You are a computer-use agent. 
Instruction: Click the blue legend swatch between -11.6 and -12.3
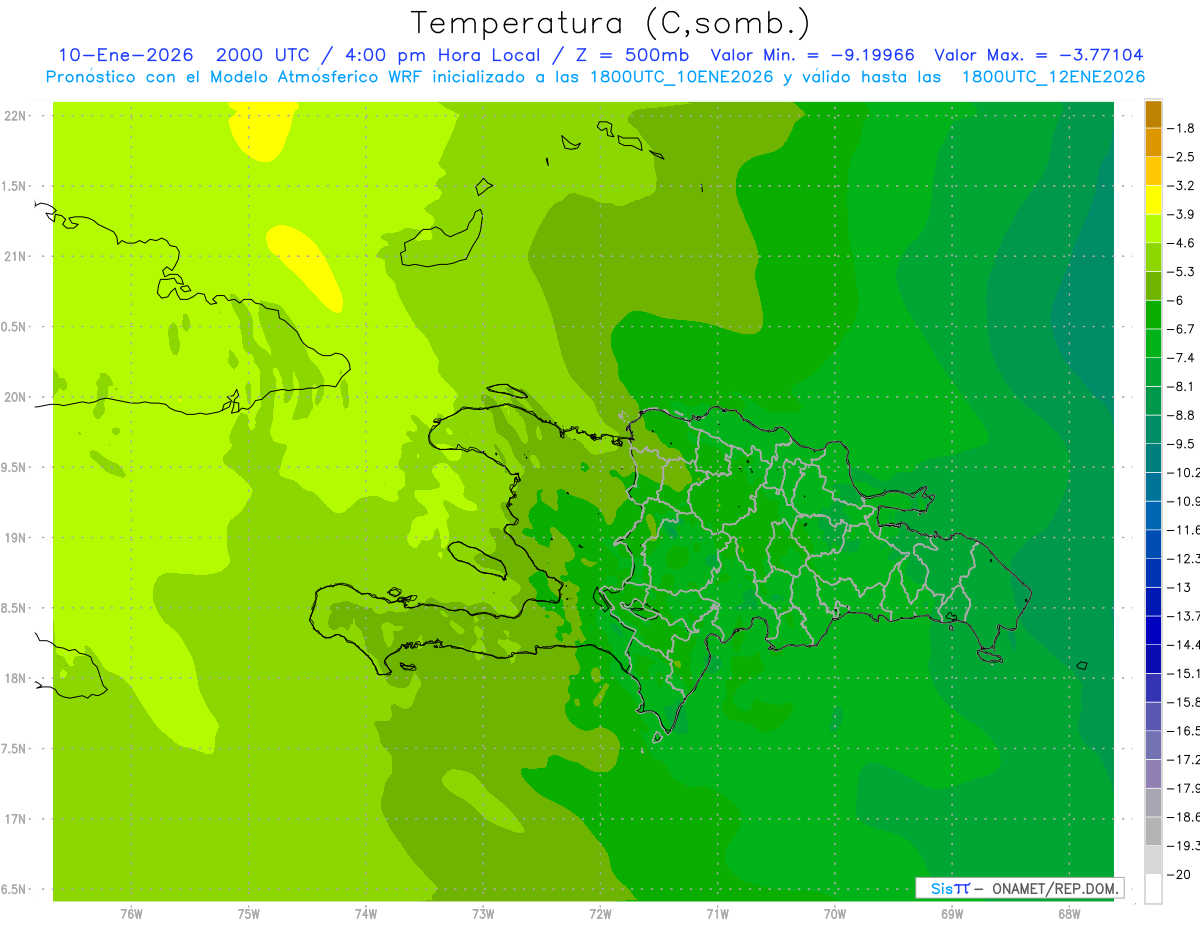(1153, 544)
